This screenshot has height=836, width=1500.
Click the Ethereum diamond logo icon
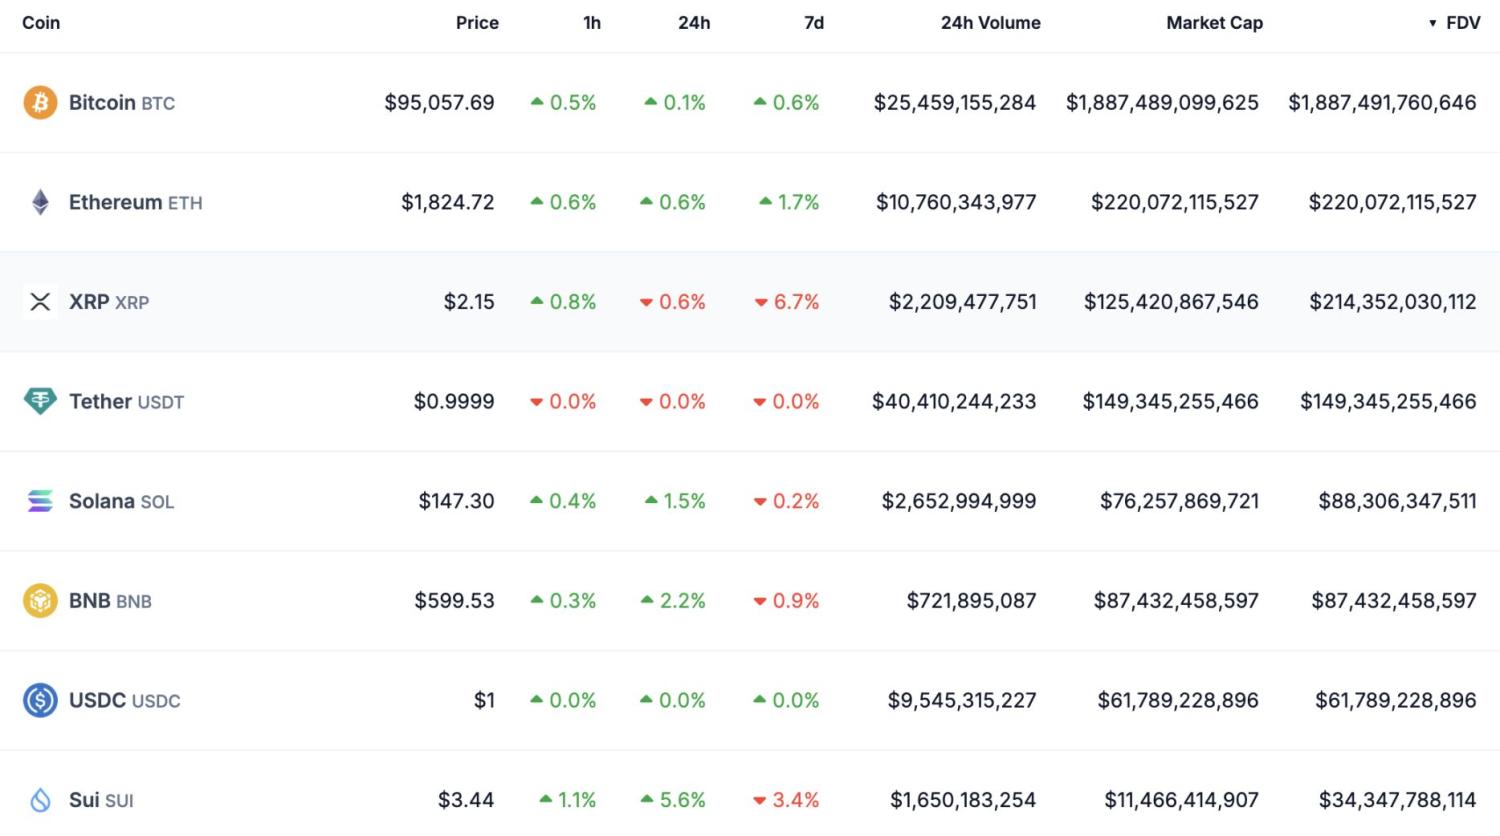click(x=40, y=202)
